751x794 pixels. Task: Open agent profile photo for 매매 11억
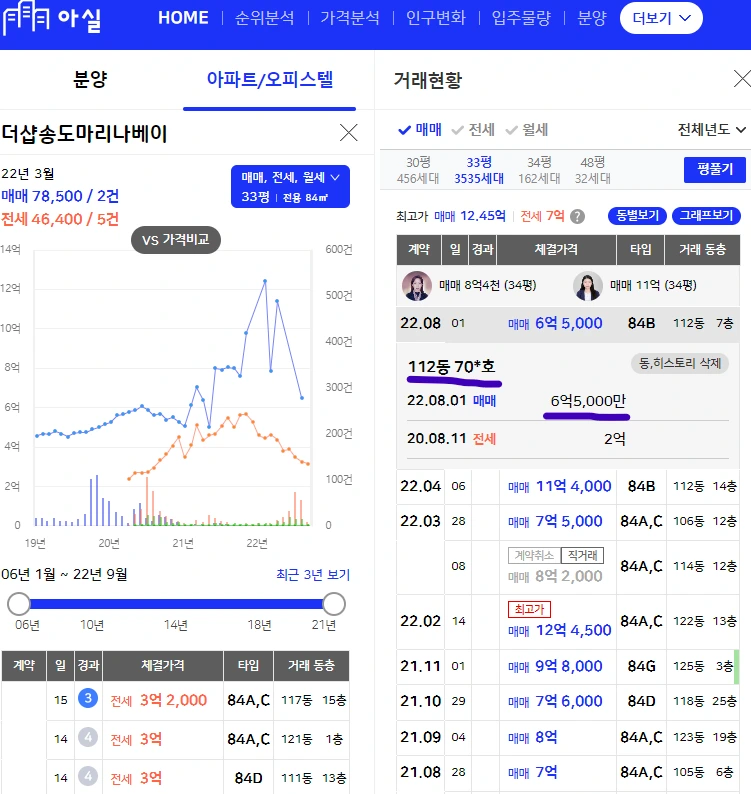(x=587, y=286)
